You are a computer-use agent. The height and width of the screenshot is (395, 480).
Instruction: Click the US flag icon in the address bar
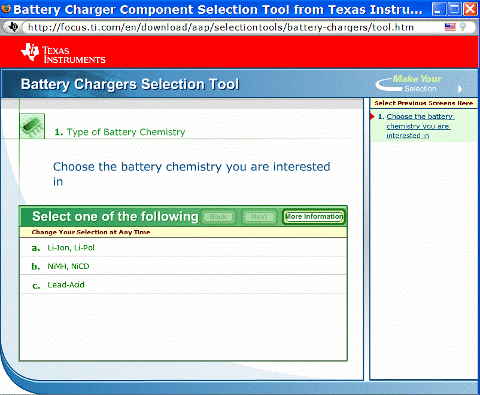pos(450,27)
